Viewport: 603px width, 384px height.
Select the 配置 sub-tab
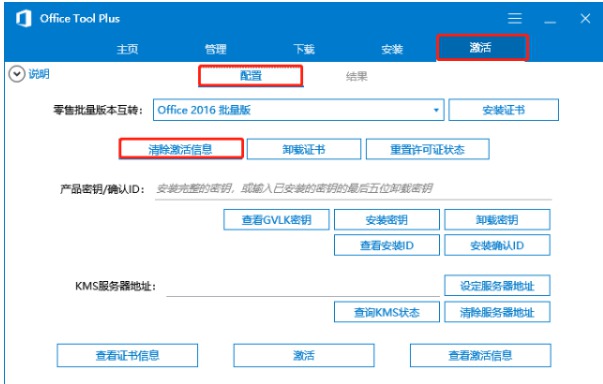click(x=251, y=75)
